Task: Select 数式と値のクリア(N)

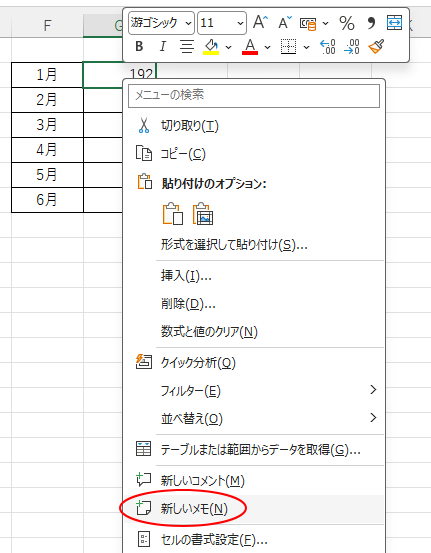Action: [x=254, y=332]
